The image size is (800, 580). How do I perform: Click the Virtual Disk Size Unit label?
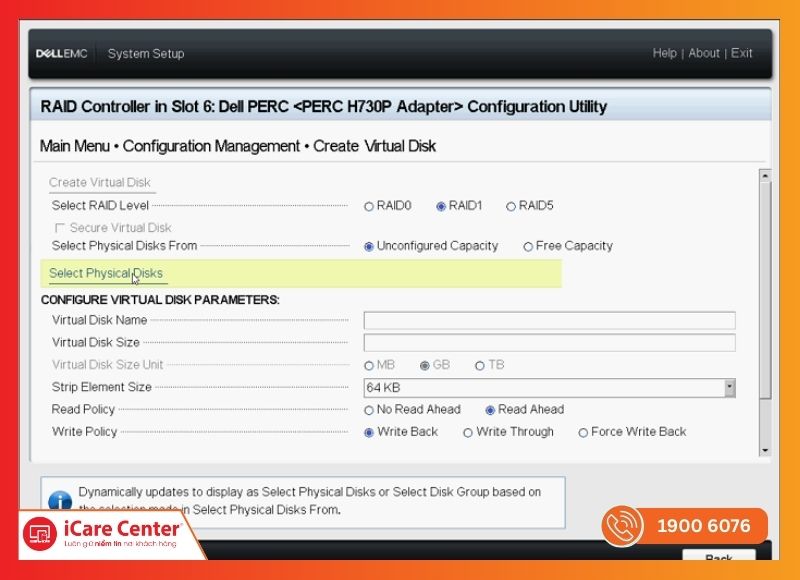point(107,365)
